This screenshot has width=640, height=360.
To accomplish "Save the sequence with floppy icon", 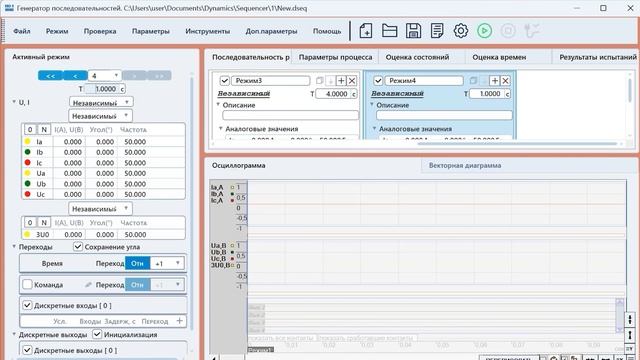I will [413, 31].
